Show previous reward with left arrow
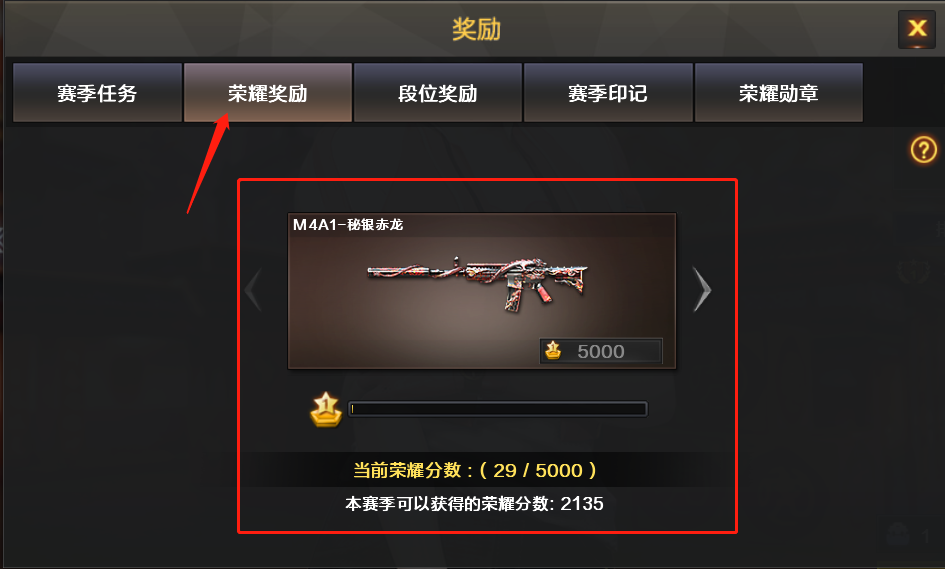 253,289
